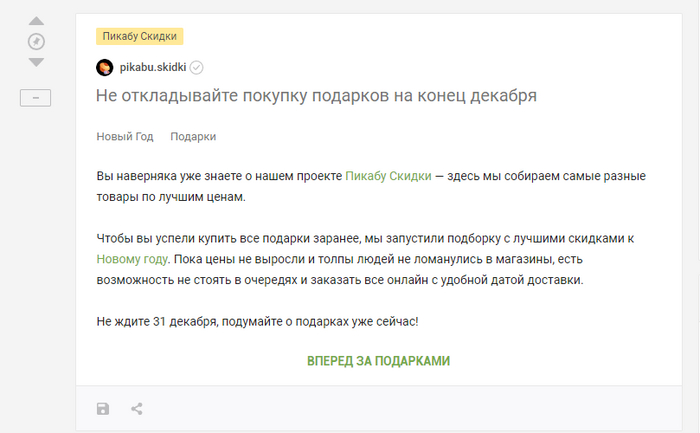This screenshot has width=700, height=433.
Task: Follow the green «Новому году» link
Action: click(133, 259)
